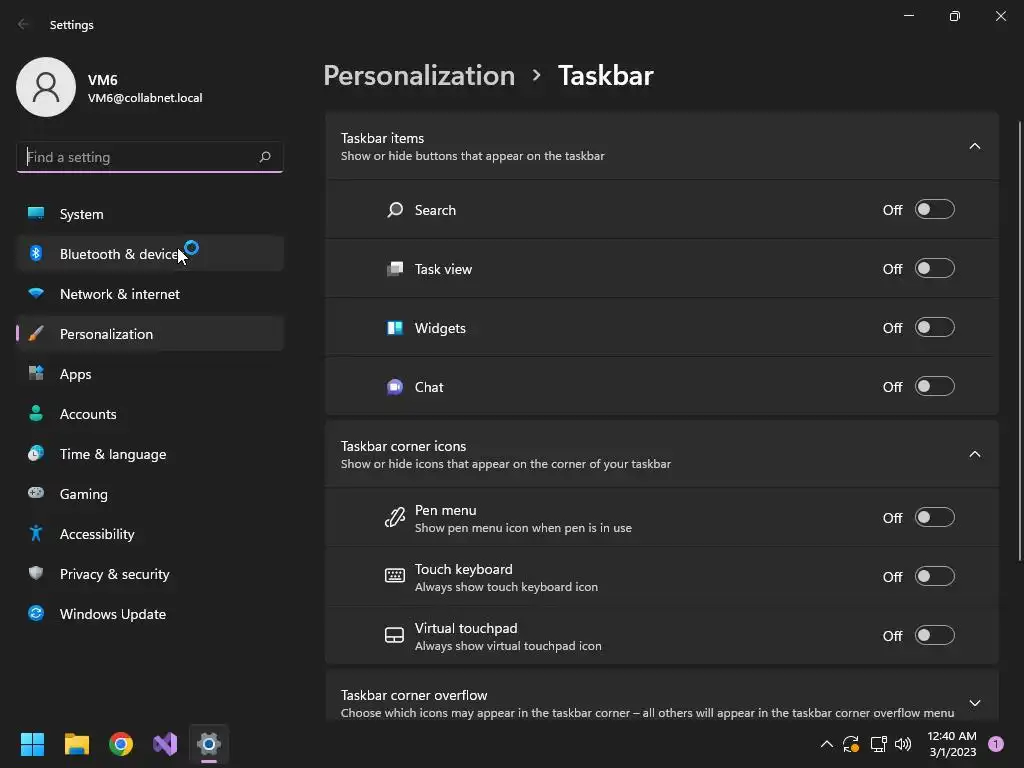Open the Windows Update settings page

click(x=113, y=614)
